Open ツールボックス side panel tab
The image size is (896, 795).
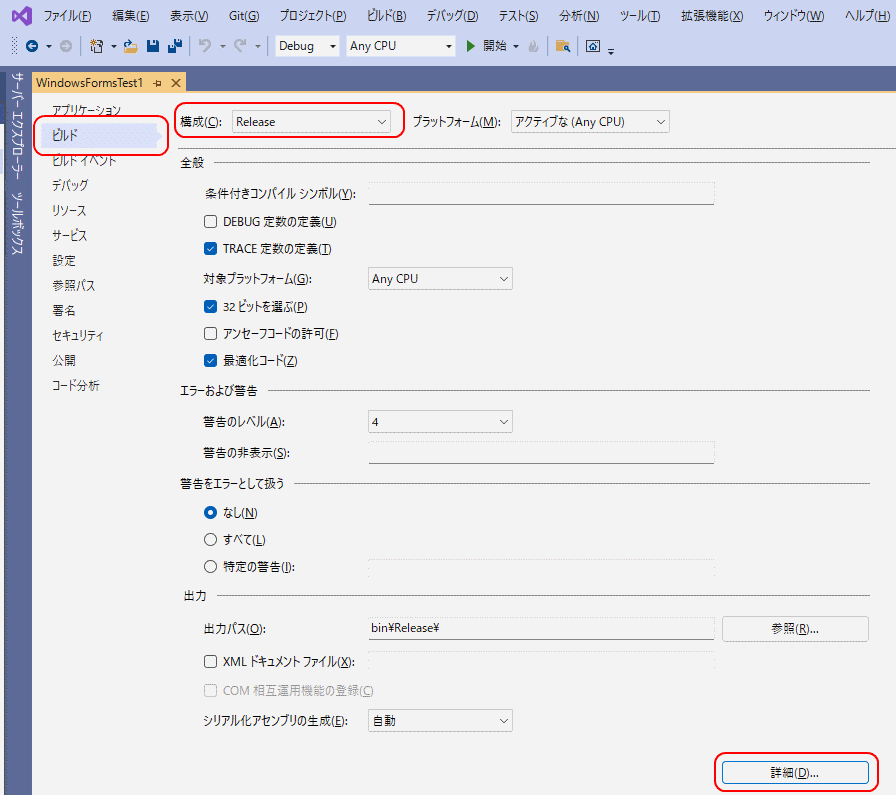click(x=18, y=224)
